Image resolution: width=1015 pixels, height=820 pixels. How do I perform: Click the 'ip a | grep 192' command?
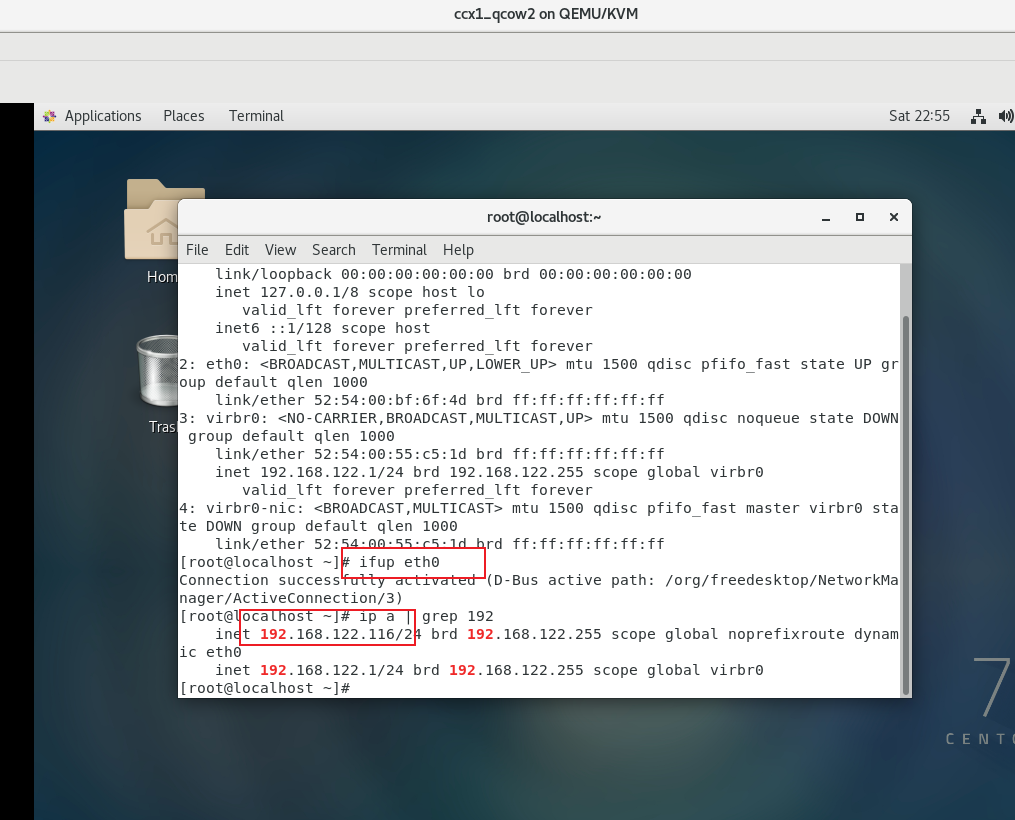coord(427,616)
